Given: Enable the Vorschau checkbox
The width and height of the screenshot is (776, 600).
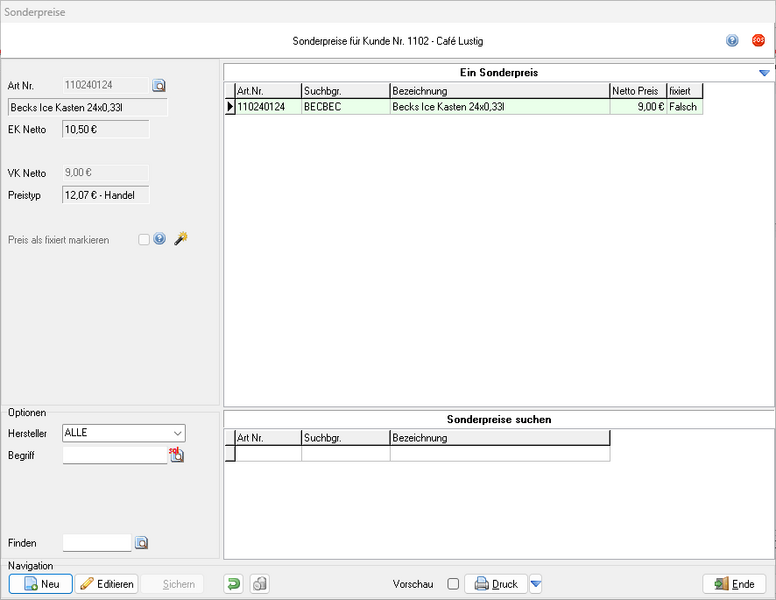Looking at the screenshot, I should tap(453, 584).
